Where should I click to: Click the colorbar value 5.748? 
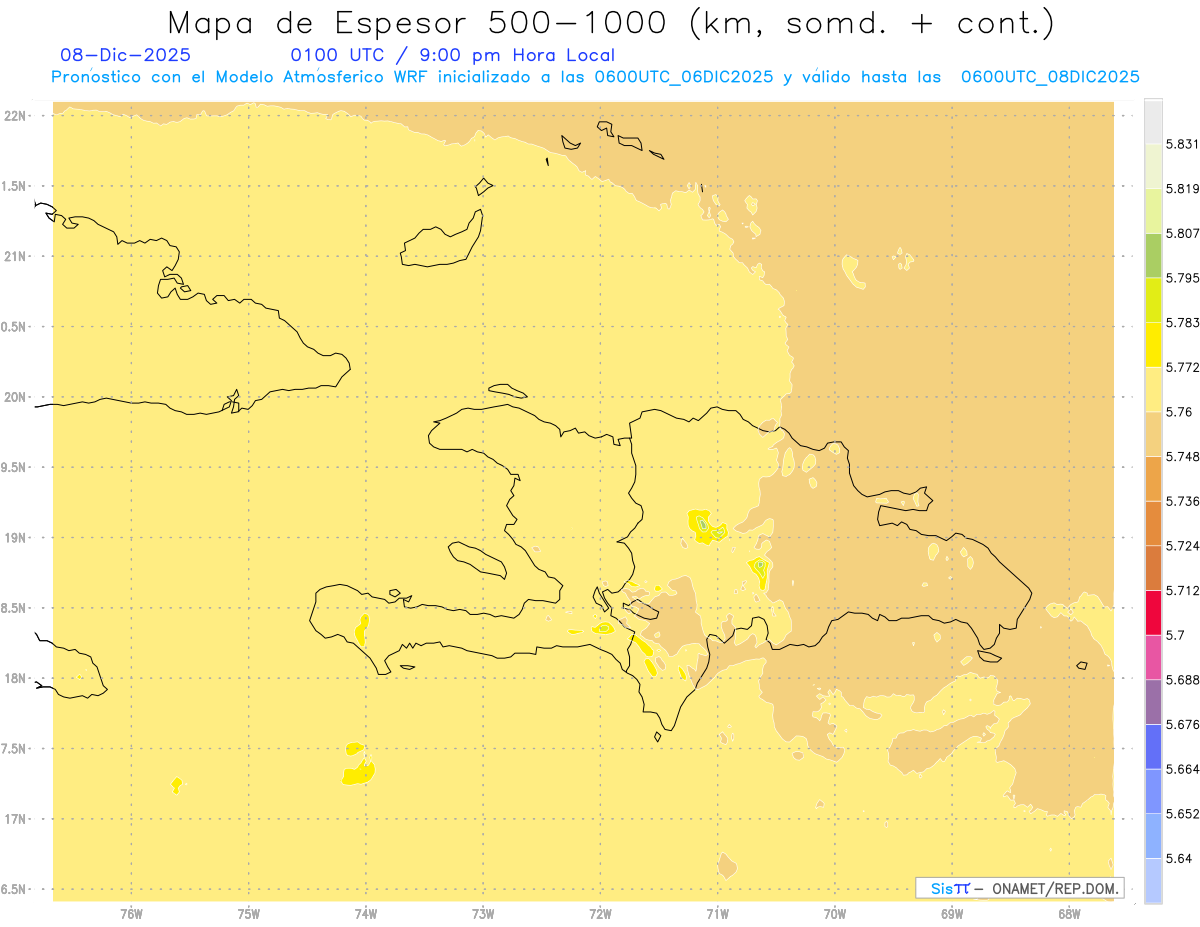click(x=1182, y=456)
